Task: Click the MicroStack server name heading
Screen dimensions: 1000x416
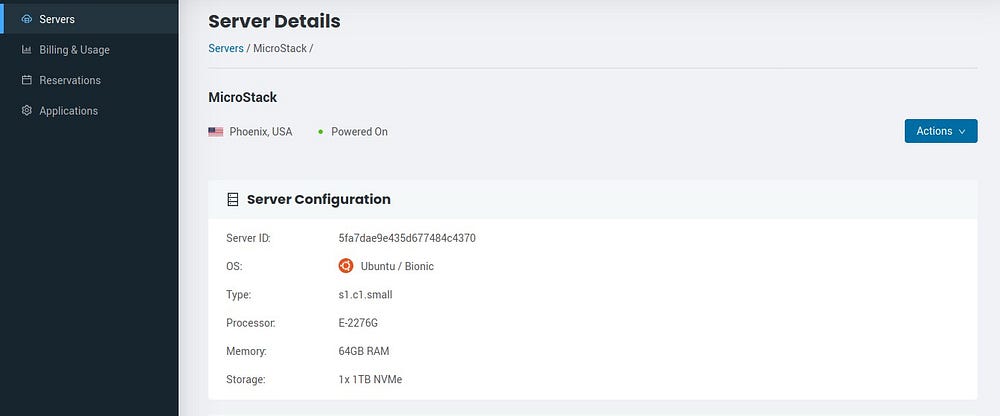Action: pyautogui.click(x=242, y=97)
